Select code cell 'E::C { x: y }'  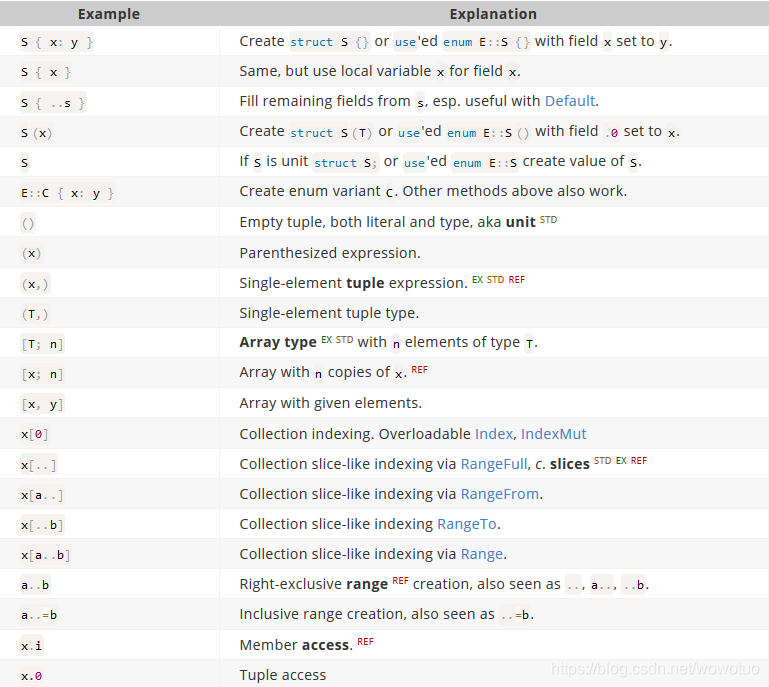67,193
